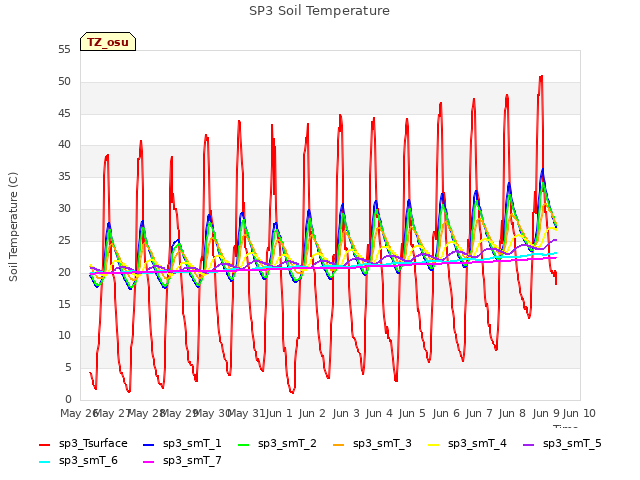Click the 45 y-axis tick label
This screenshot has width=640, height=480.
(64, 113)
